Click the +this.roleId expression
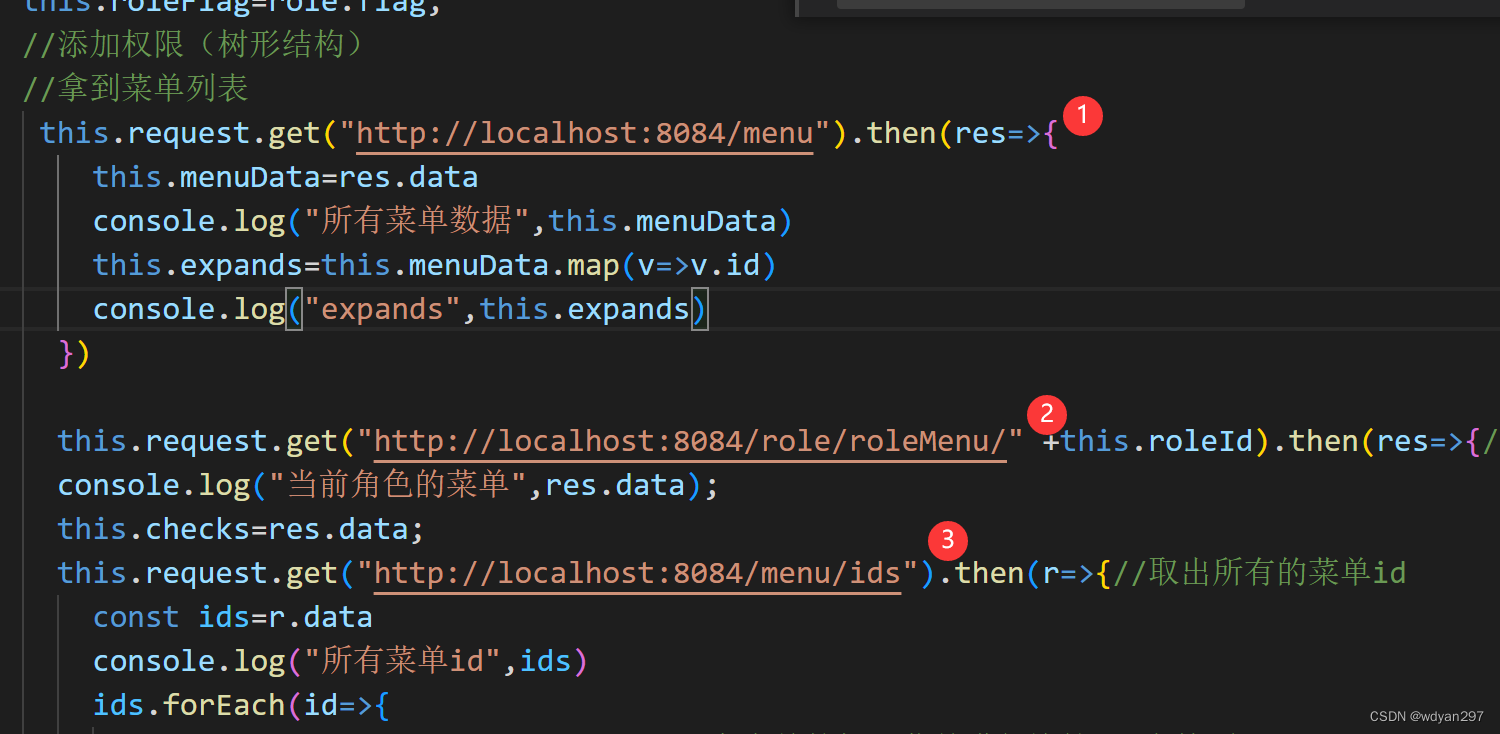The image size is (1500, 734). tap(1148, 441)
